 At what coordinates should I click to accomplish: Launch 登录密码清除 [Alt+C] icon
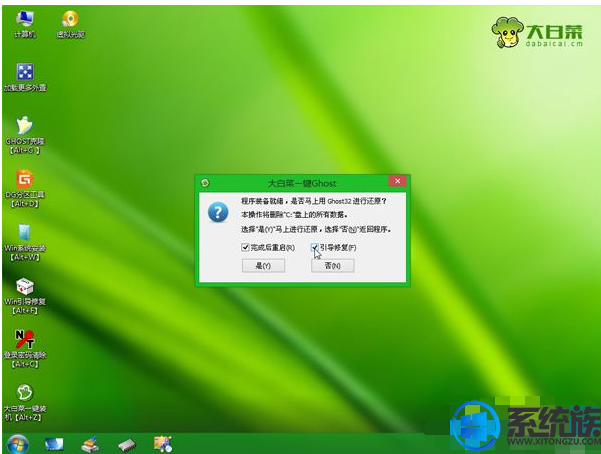point(25,349)
